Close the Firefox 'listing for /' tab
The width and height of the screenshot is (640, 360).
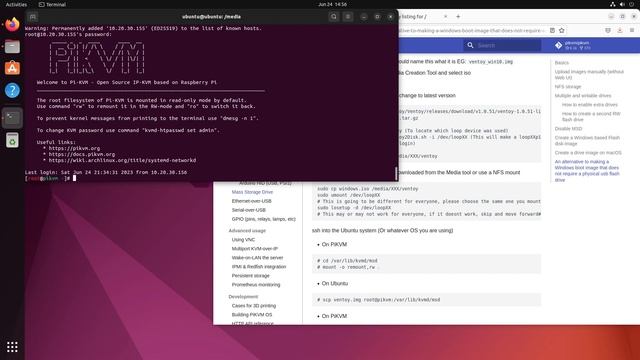445,16
